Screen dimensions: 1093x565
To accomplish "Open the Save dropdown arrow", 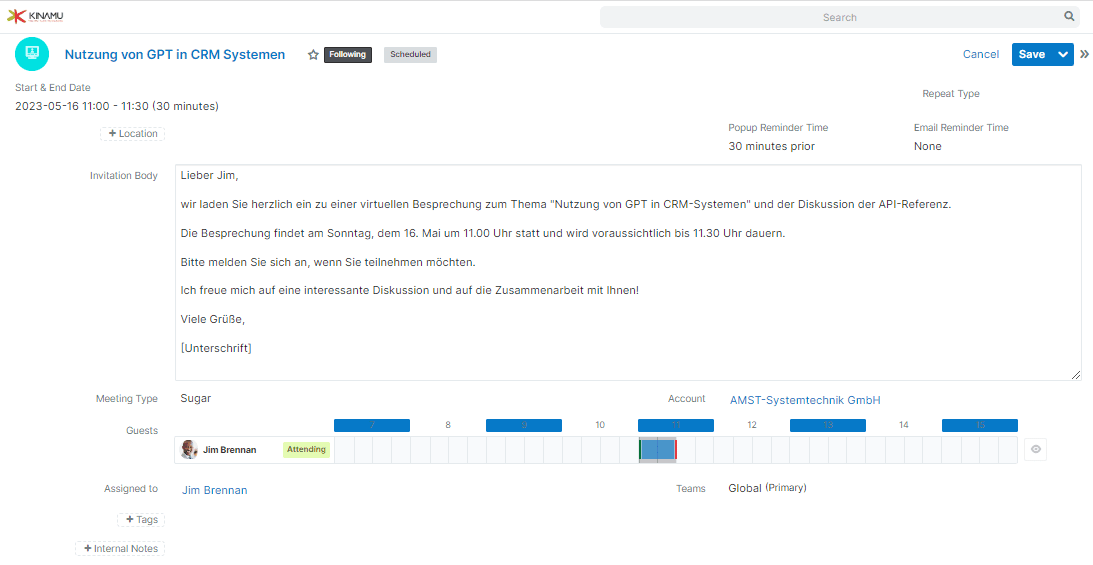I will (x=1062, y=54).
